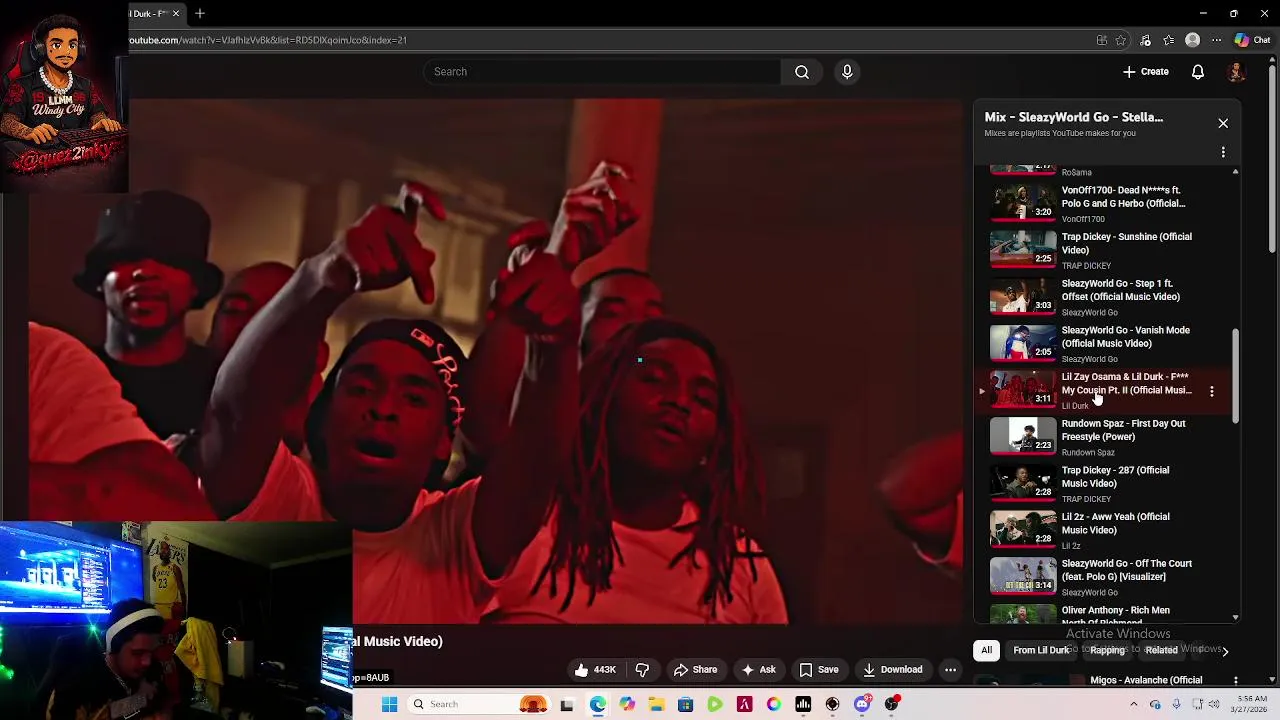Add page to favorites star icon
This screenshot has width=1280, height=720.
(x=1121, y=40)
